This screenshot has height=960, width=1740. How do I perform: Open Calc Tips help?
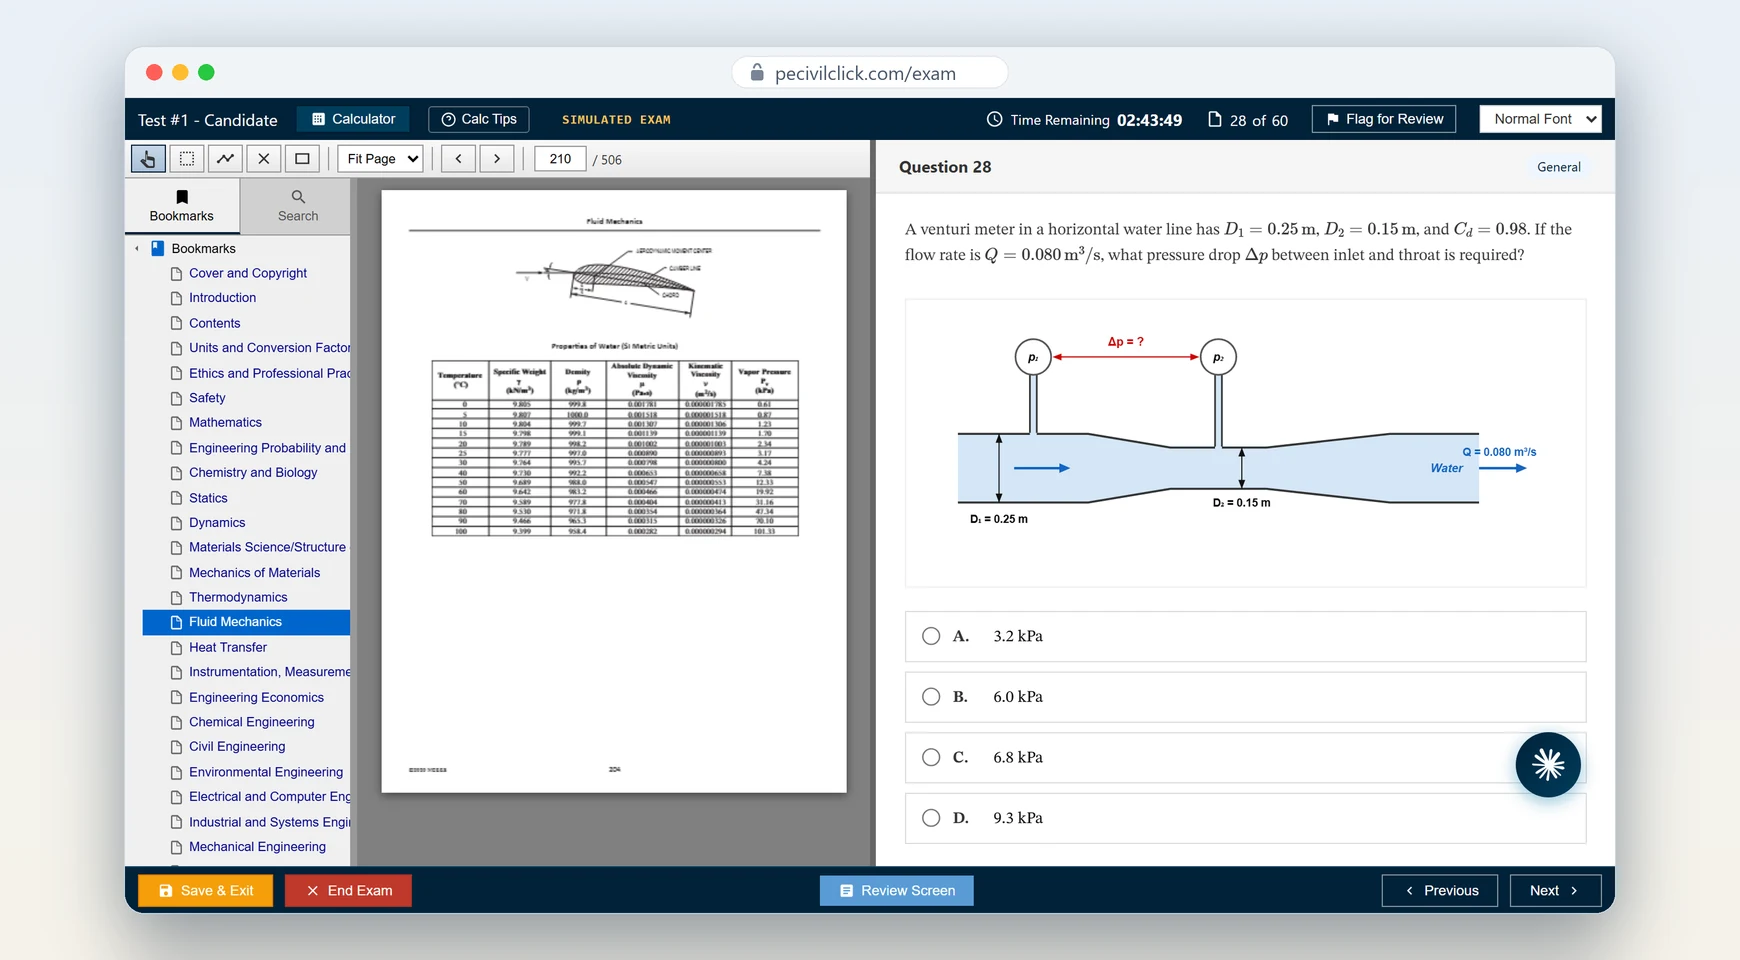pos(479,119)
